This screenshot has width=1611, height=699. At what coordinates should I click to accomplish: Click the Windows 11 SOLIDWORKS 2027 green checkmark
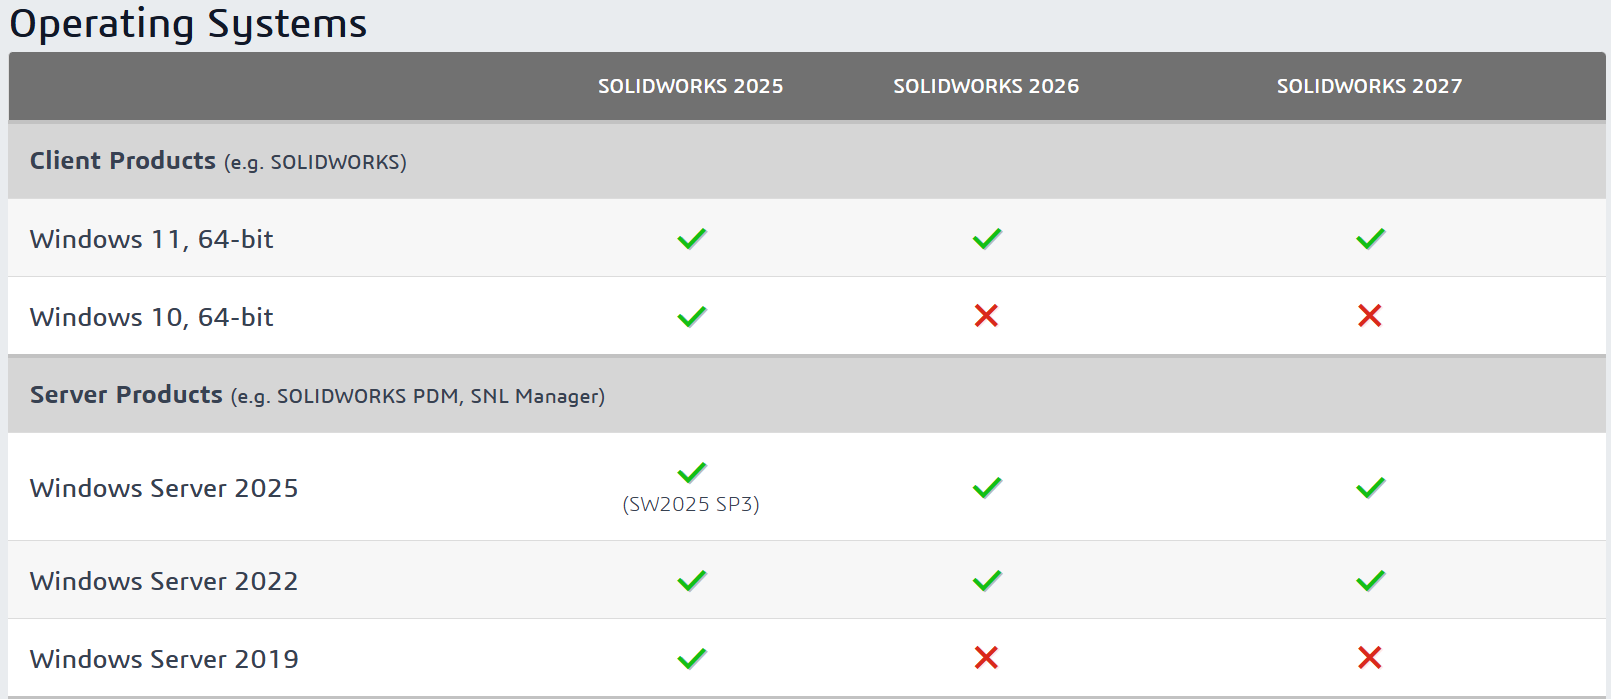(1370, 239)
